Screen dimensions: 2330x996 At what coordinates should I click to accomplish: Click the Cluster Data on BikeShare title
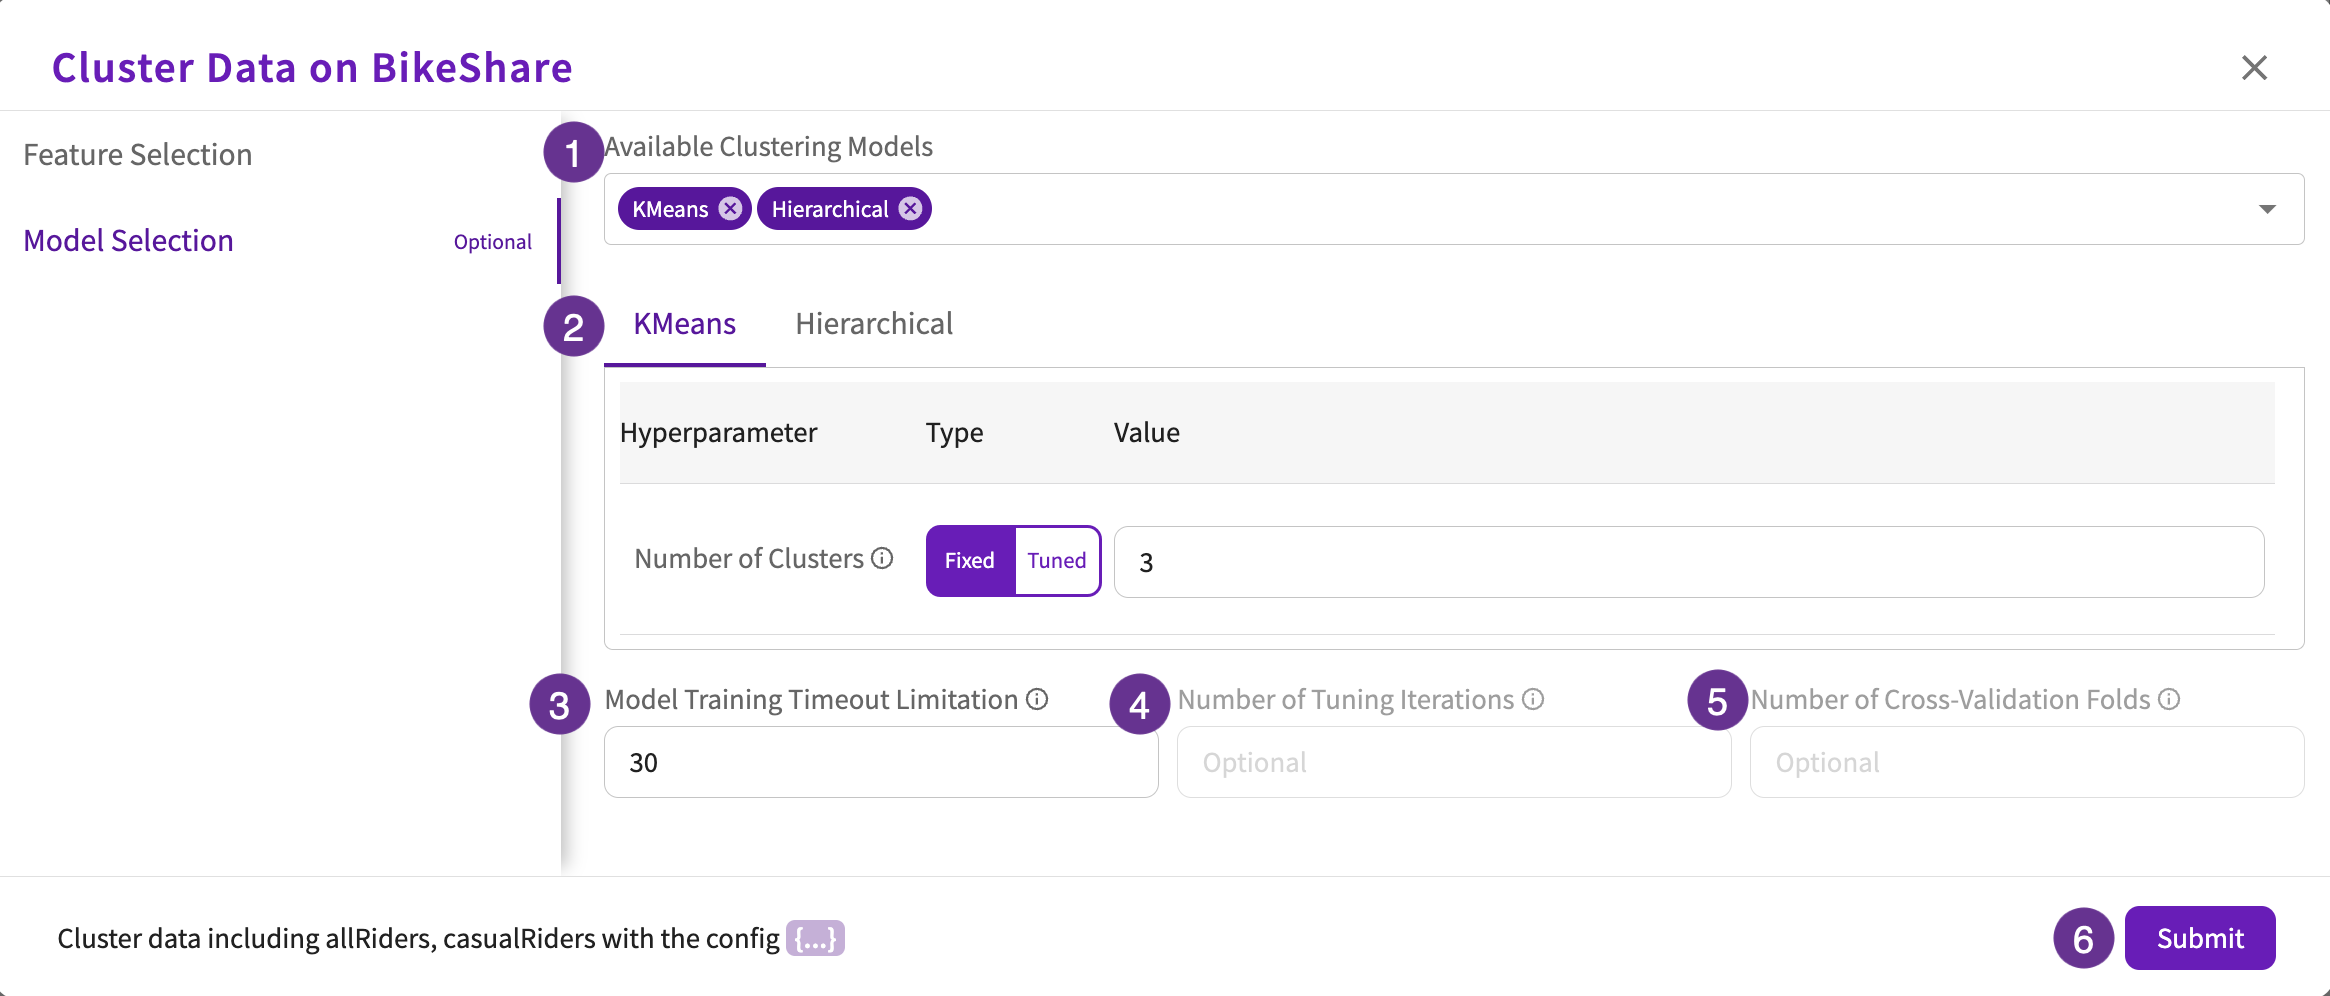tap(312, 68)
